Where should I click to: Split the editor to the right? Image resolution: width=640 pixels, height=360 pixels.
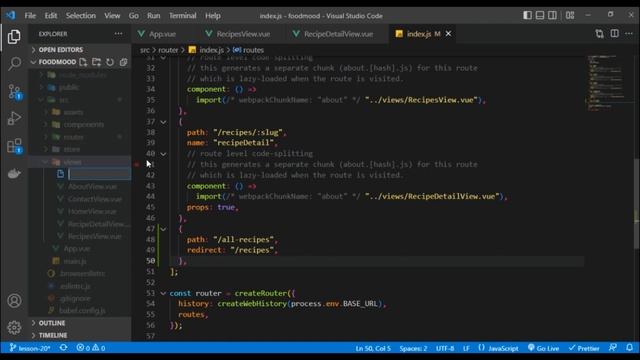point(614,34)
